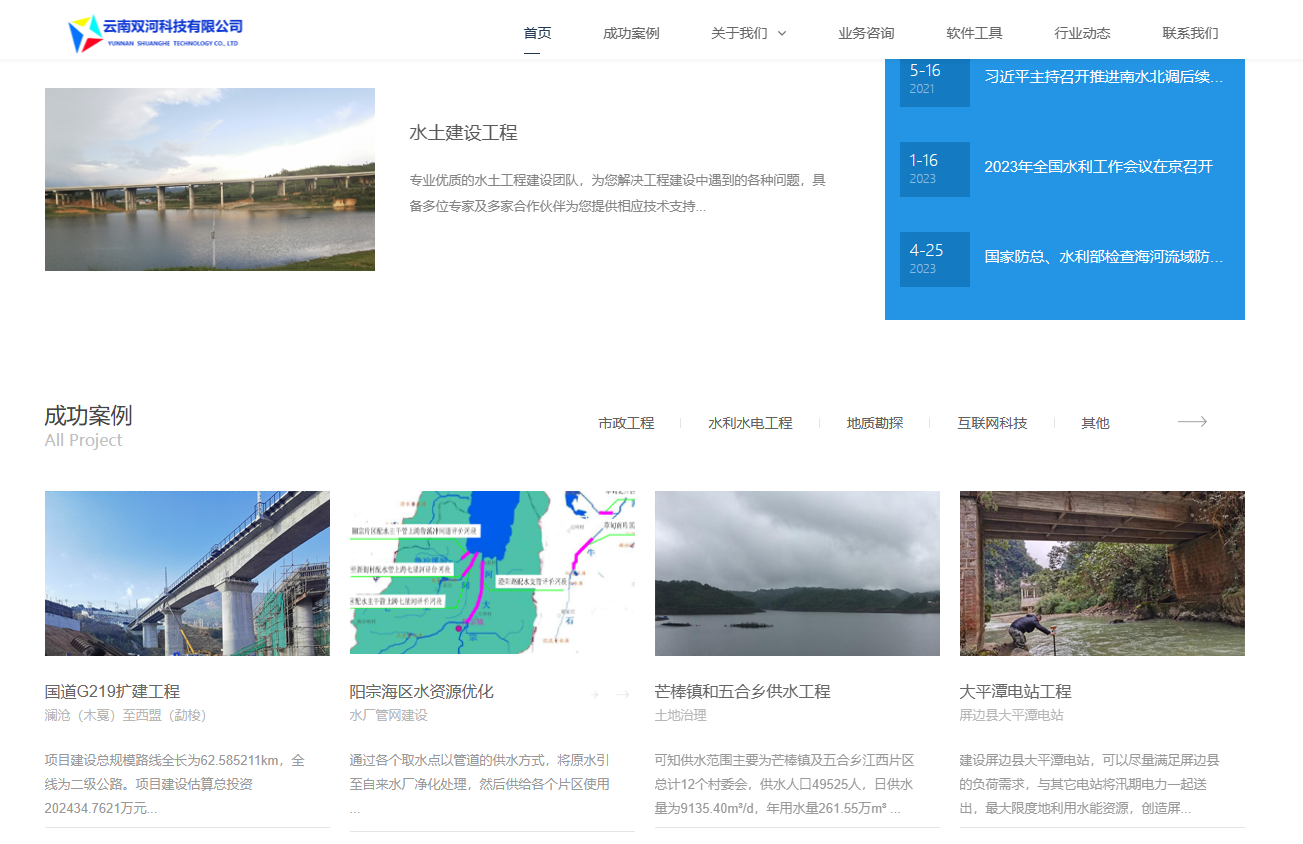Expand the 关于我们 menu chevron
Screen dimensions: 1303x844
tap(782, 33)
